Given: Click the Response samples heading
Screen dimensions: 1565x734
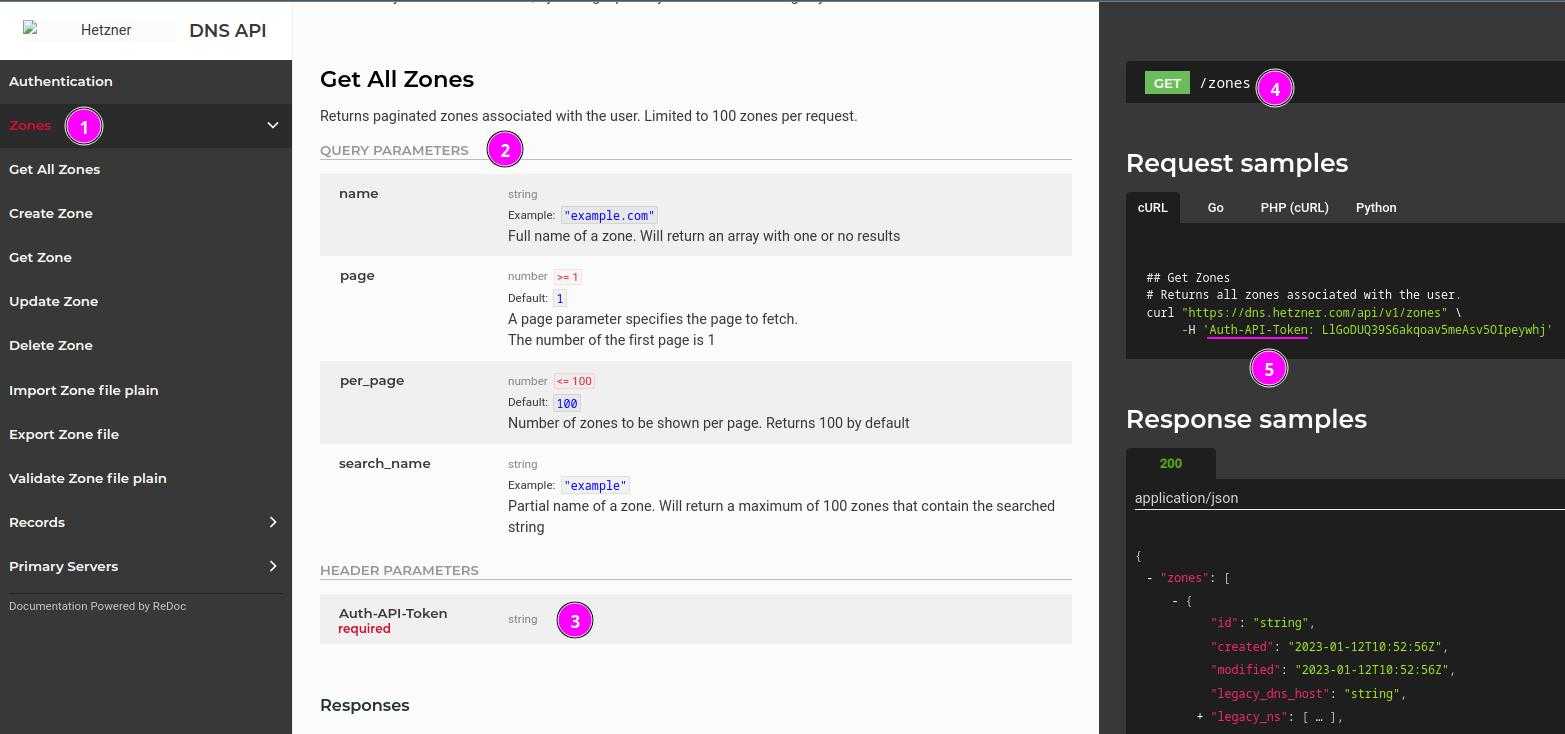Looking at the screenshot, I should tap(1246, 419).
